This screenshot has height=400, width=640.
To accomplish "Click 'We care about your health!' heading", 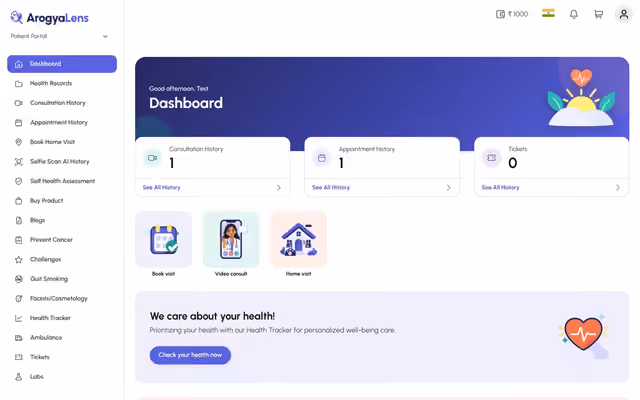I will [x=212, y=316].
